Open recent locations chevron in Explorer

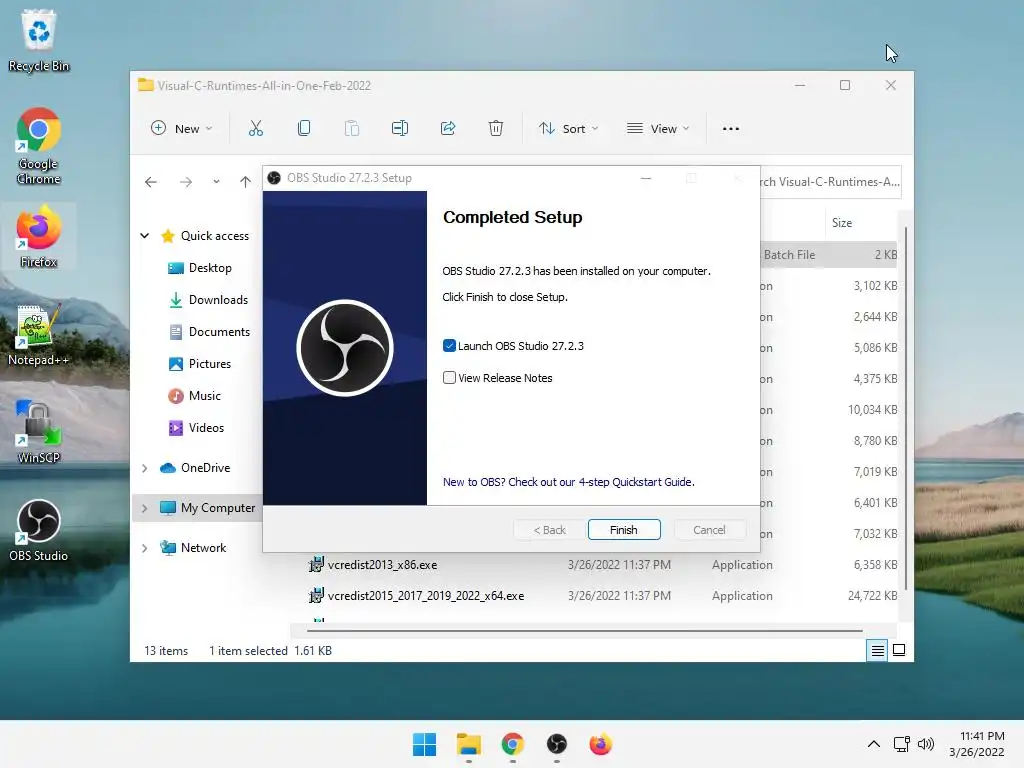[216, 182]
